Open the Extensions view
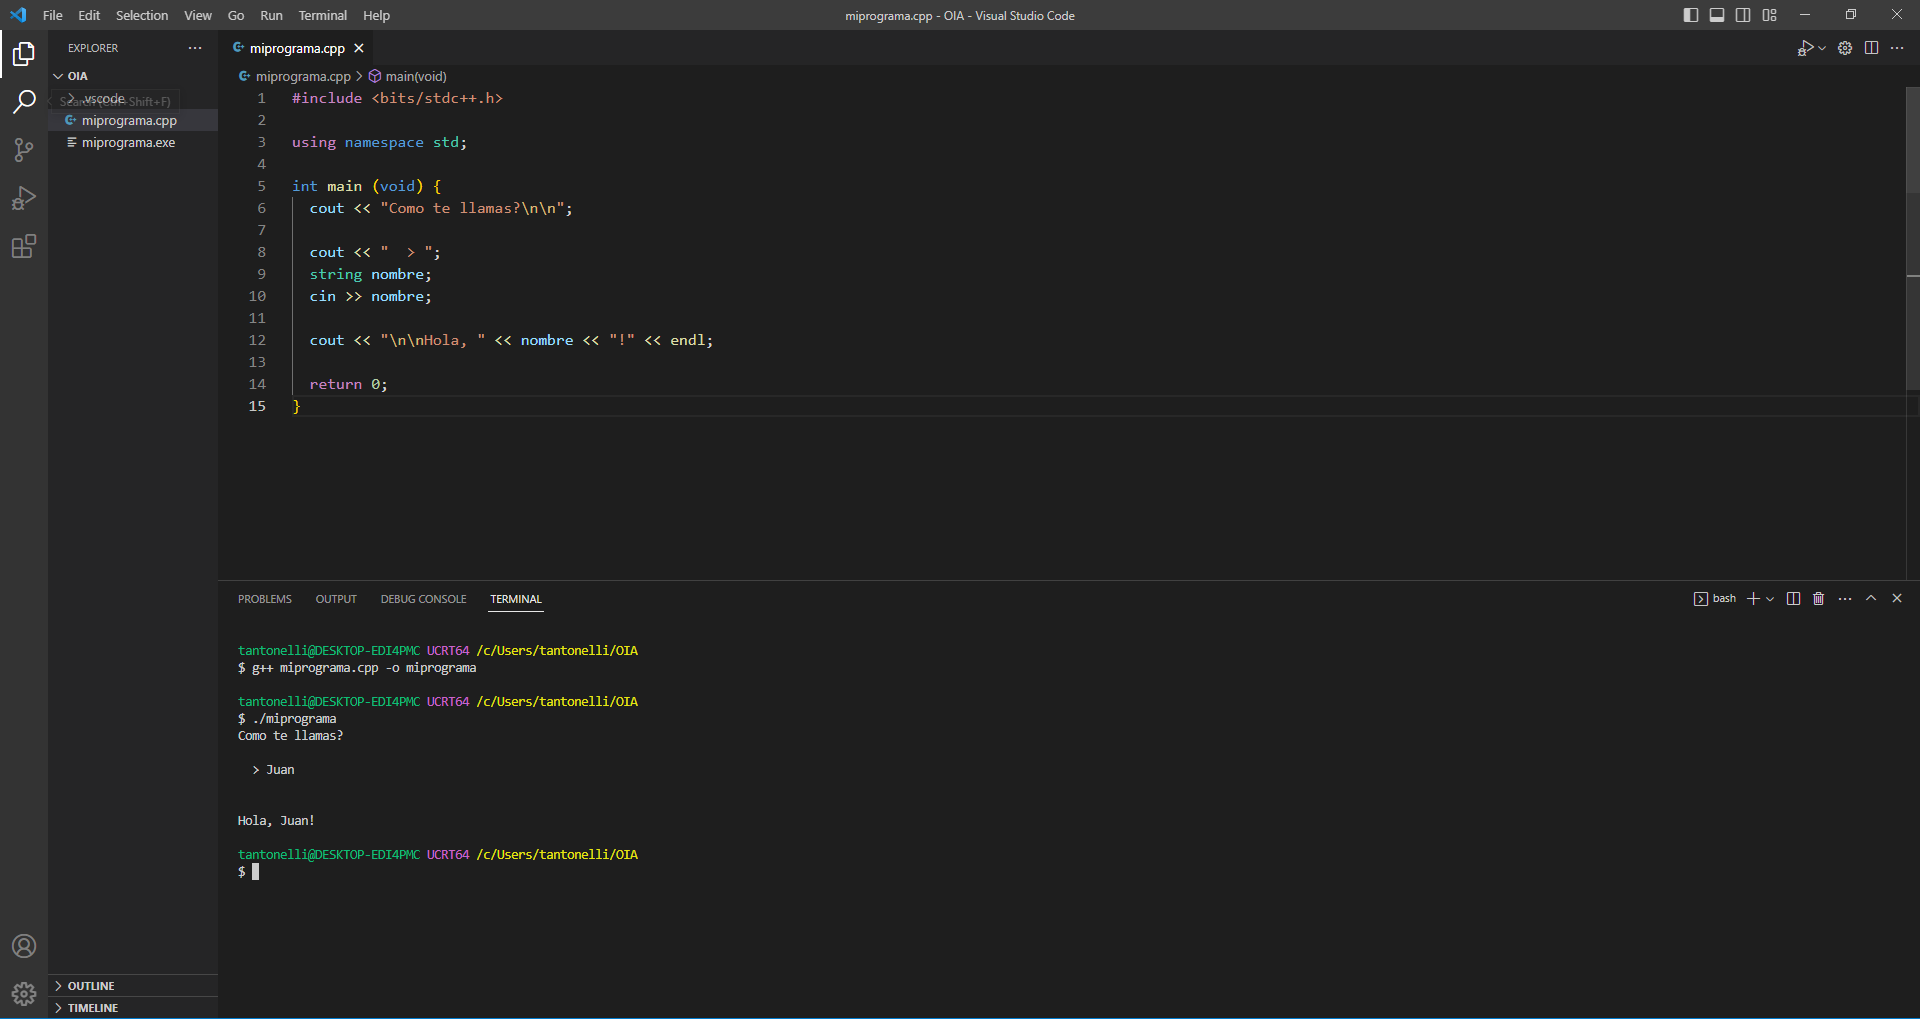 pos(24,246)
